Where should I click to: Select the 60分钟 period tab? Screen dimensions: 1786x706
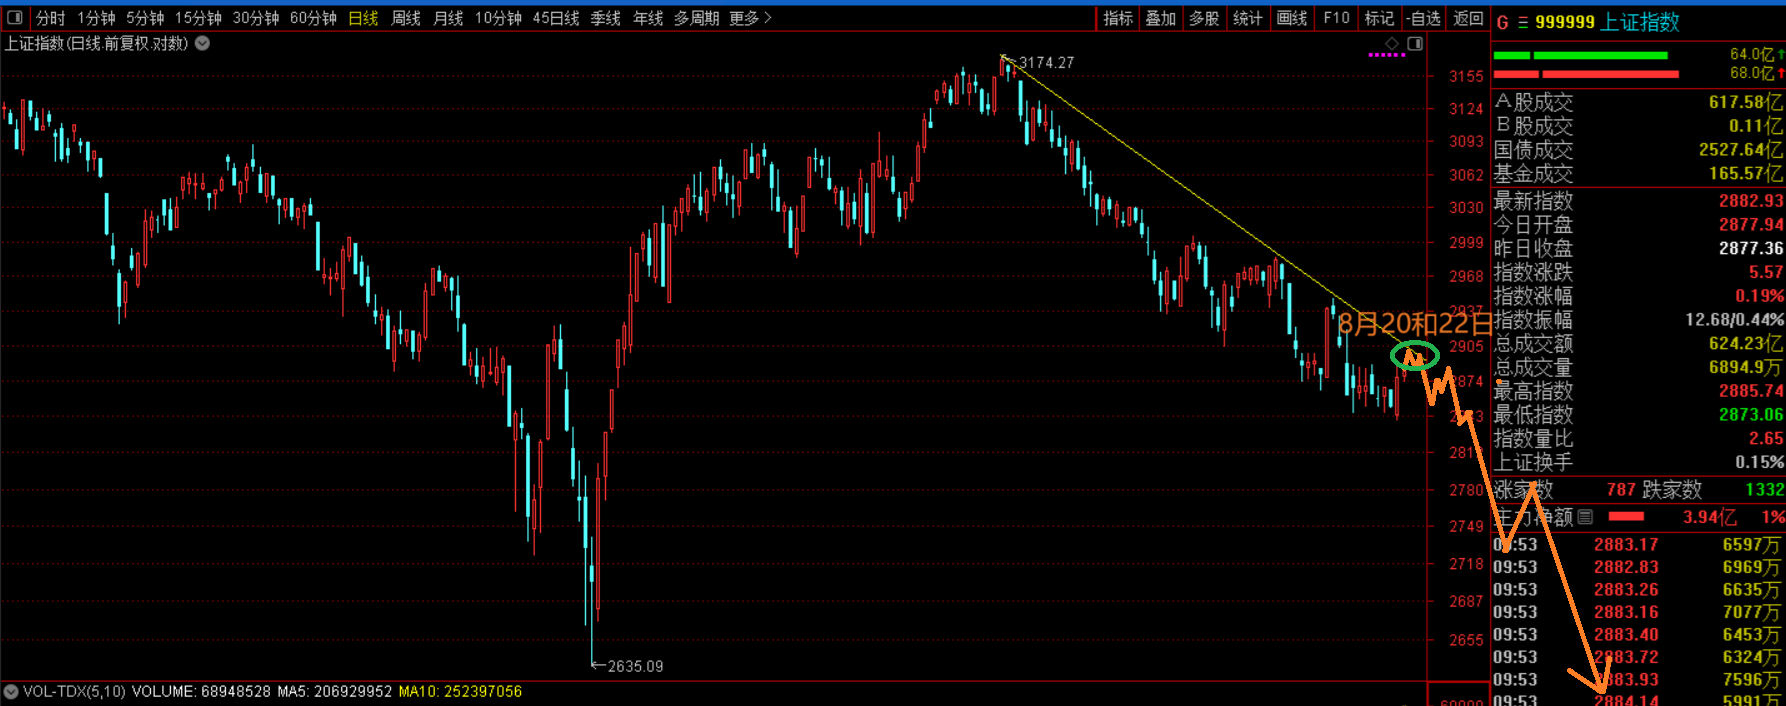coord(313,18)
